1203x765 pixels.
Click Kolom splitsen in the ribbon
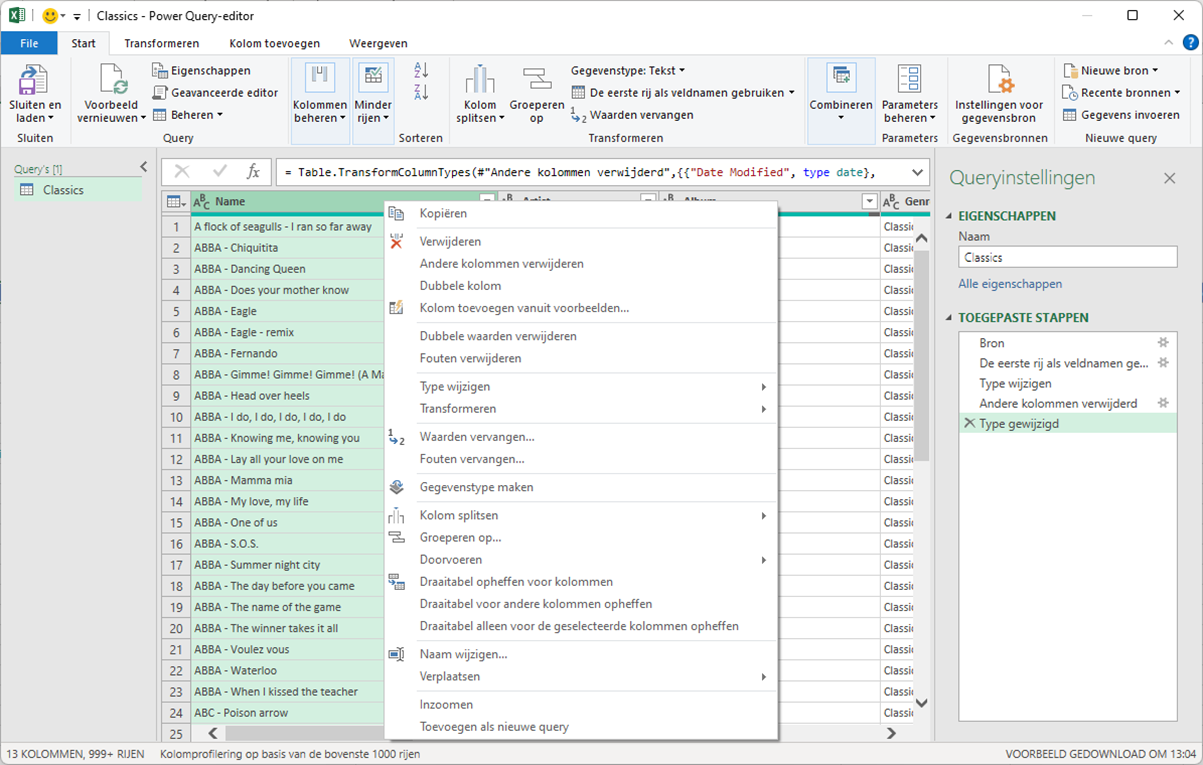pyautogui.click(x=480, y=94)
